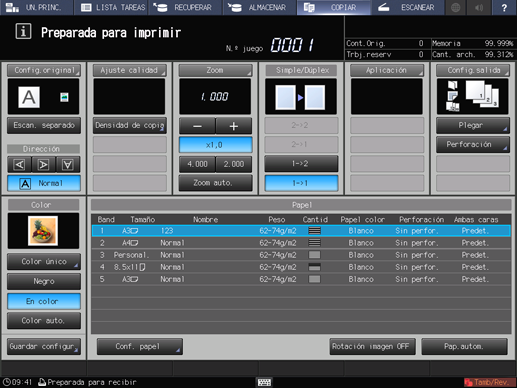Viewport: 517px width, 388px height.
Task: Open Plegar folding options
Action: click(x=473, y=125)
